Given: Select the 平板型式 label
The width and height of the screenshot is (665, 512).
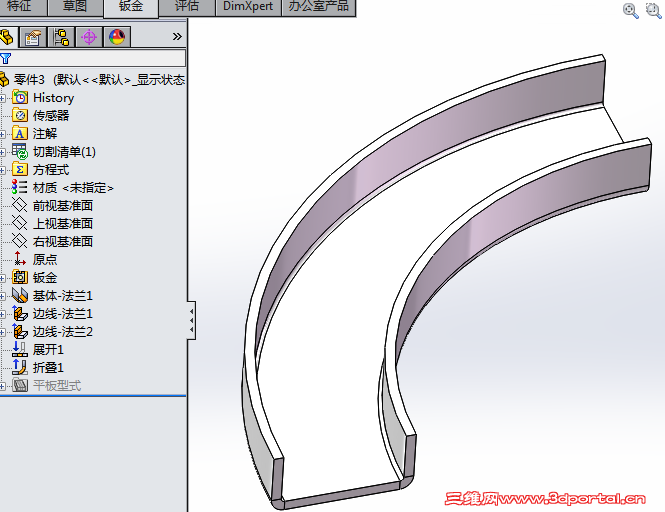Looking at the screenshot, I should point(57,386).
